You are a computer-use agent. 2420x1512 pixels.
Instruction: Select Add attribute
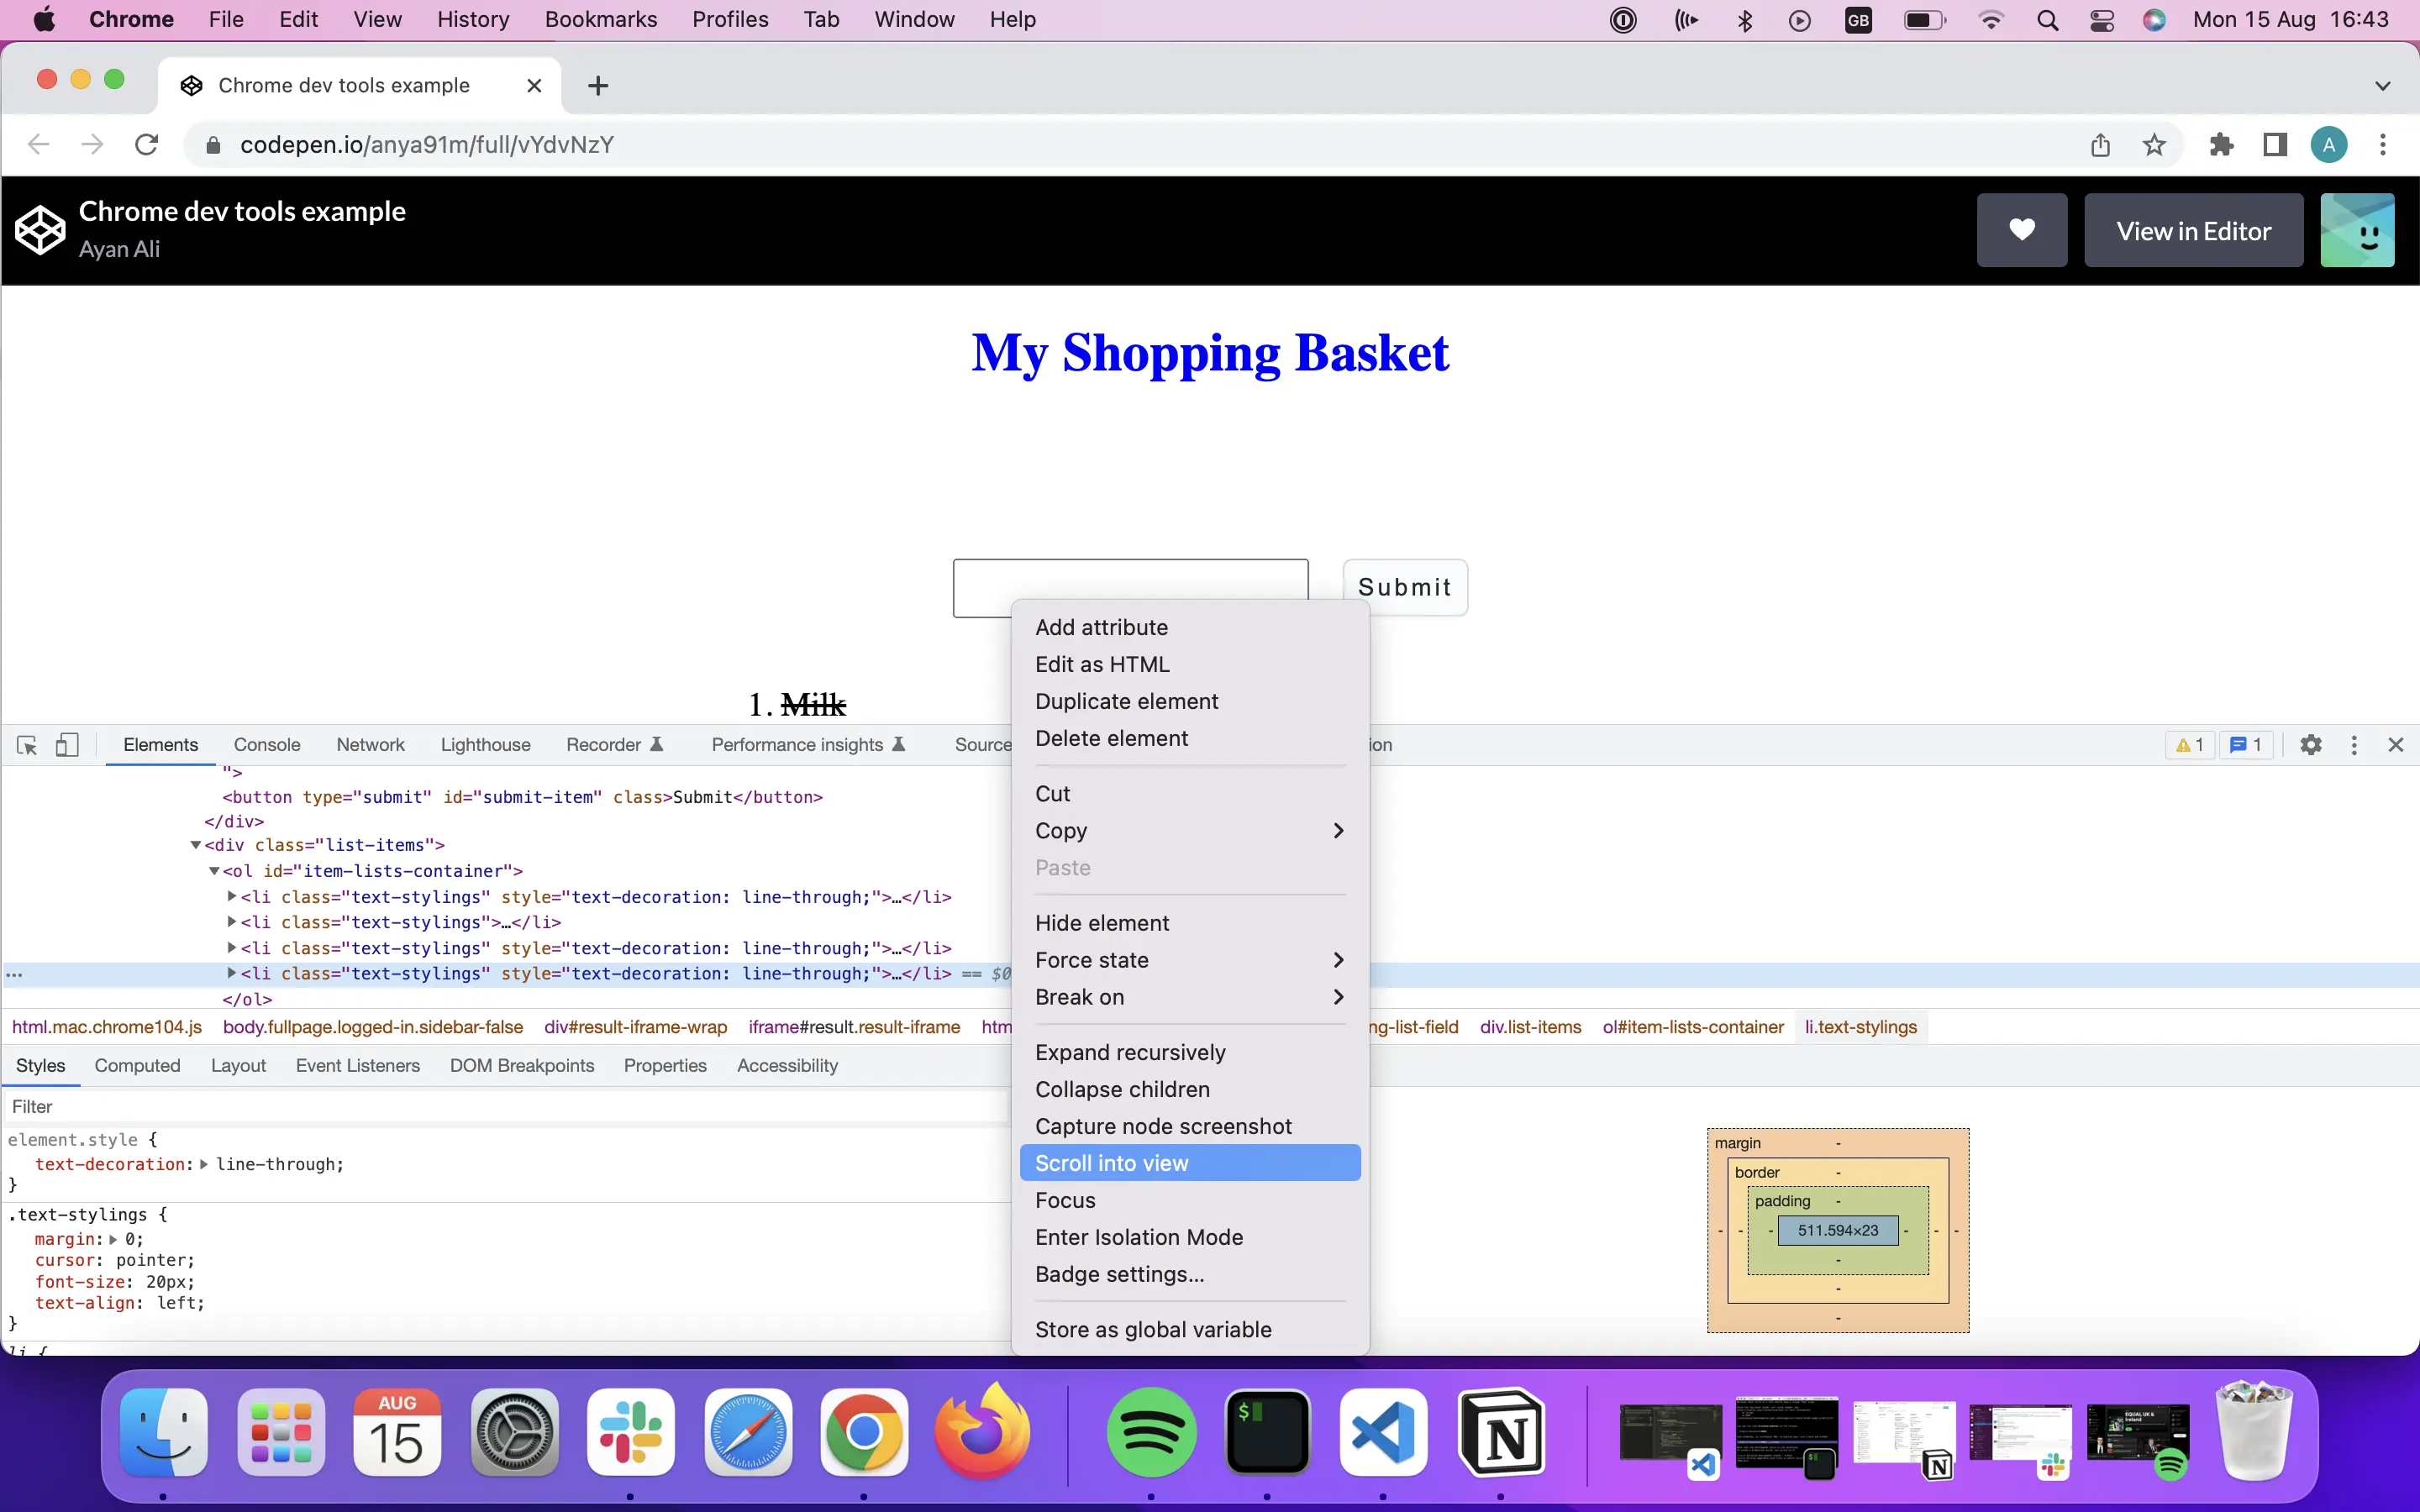coord(1190,627)
